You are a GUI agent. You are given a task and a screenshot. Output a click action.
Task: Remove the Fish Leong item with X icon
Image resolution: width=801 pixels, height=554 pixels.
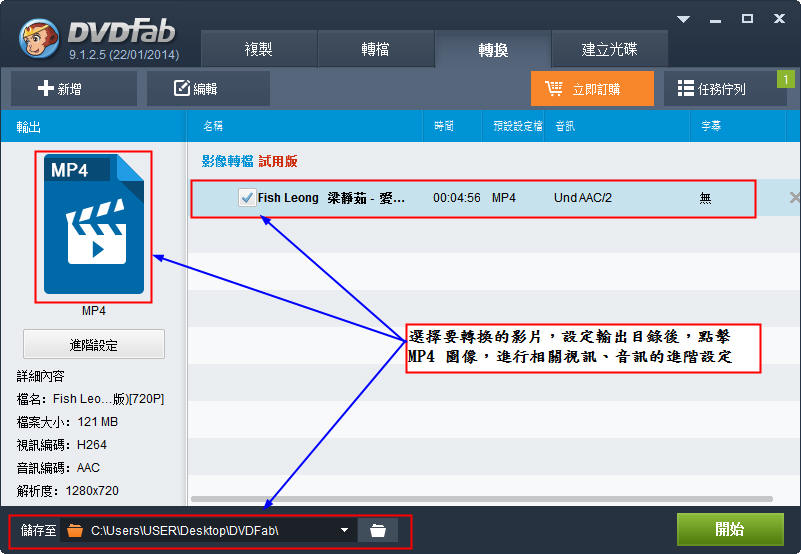pos(794,198)
